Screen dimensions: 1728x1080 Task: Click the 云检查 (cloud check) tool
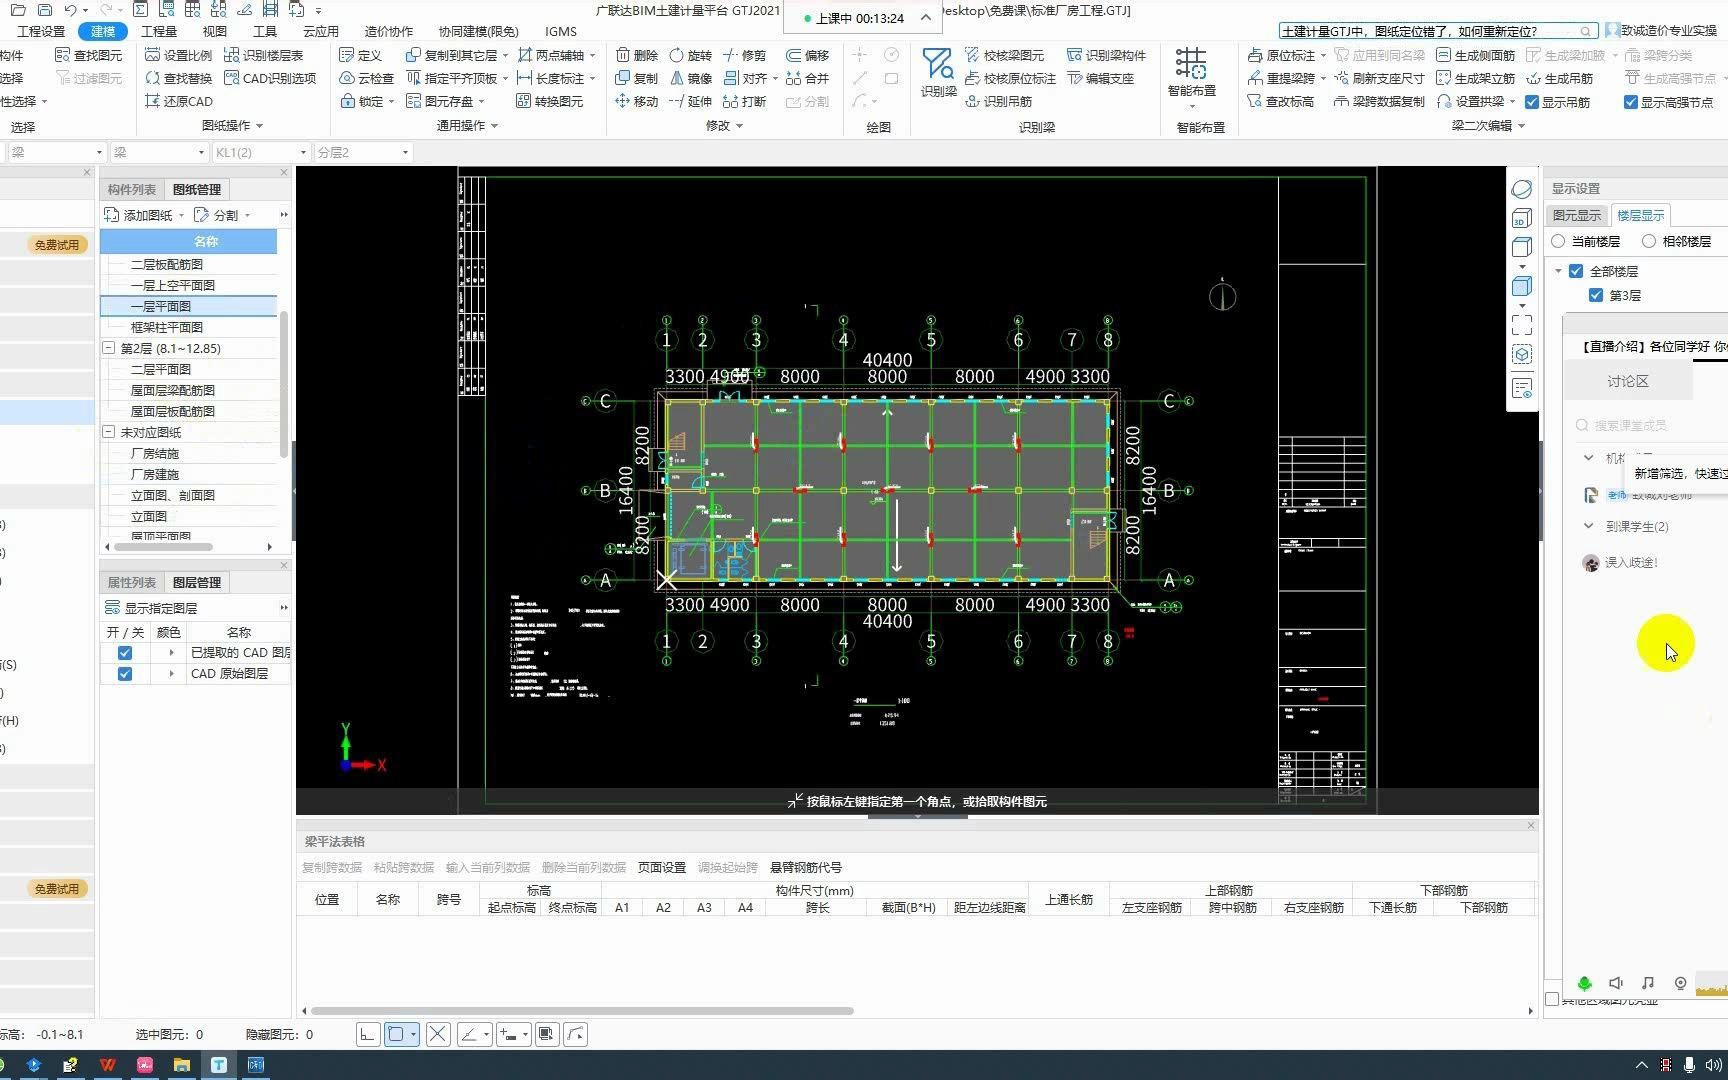point(367,78)
